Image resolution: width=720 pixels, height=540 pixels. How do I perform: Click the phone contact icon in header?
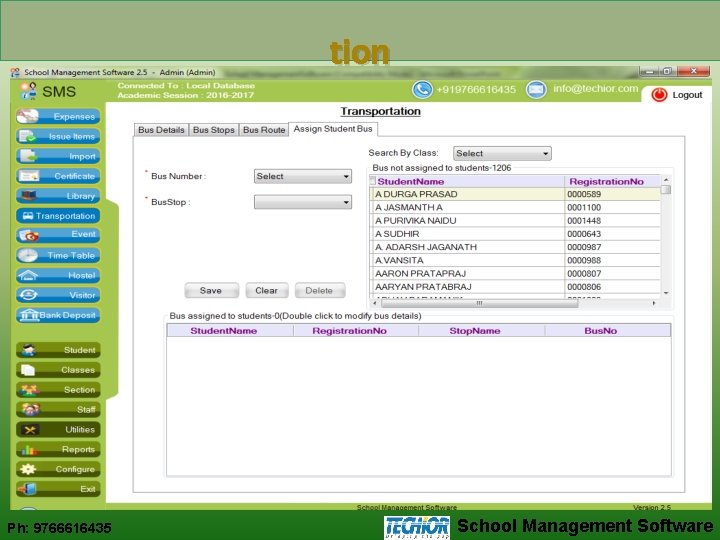coord(422,89)
